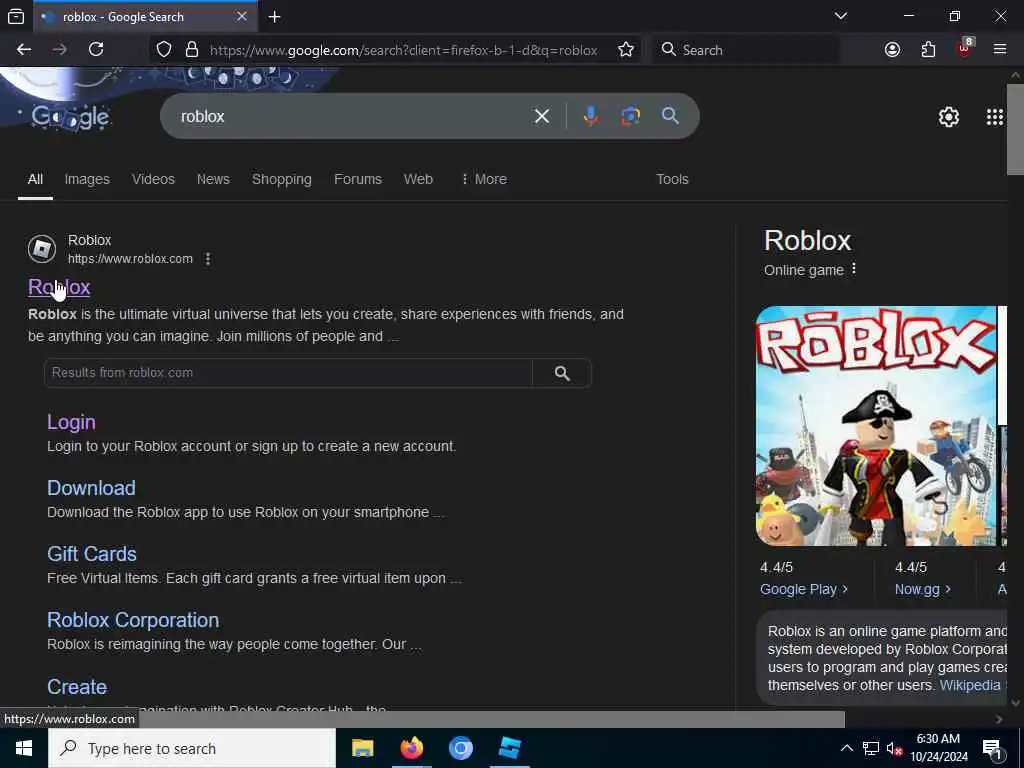Screen dimensions: 1024x768
Task: Click the Firefox taskbar icon
Action: click(411, 748)
